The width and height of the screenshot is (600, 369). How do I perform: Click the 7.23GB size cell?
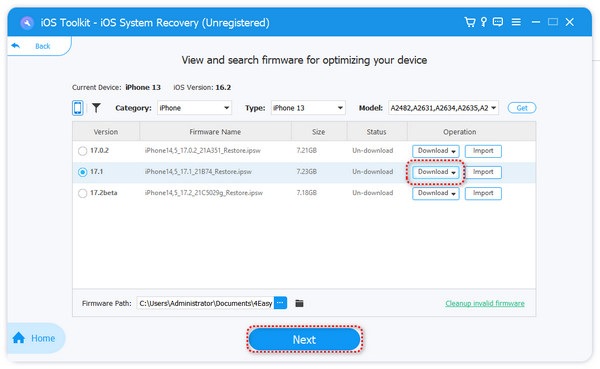coord(307,171)
